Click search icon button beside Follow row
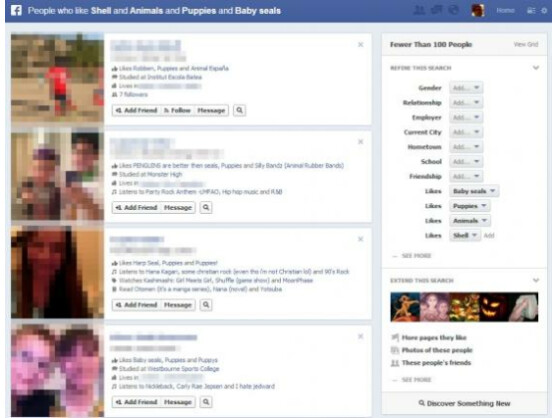The height and width of the screenshot is (418, 557). pyautogui.click(x=239, y=110)
